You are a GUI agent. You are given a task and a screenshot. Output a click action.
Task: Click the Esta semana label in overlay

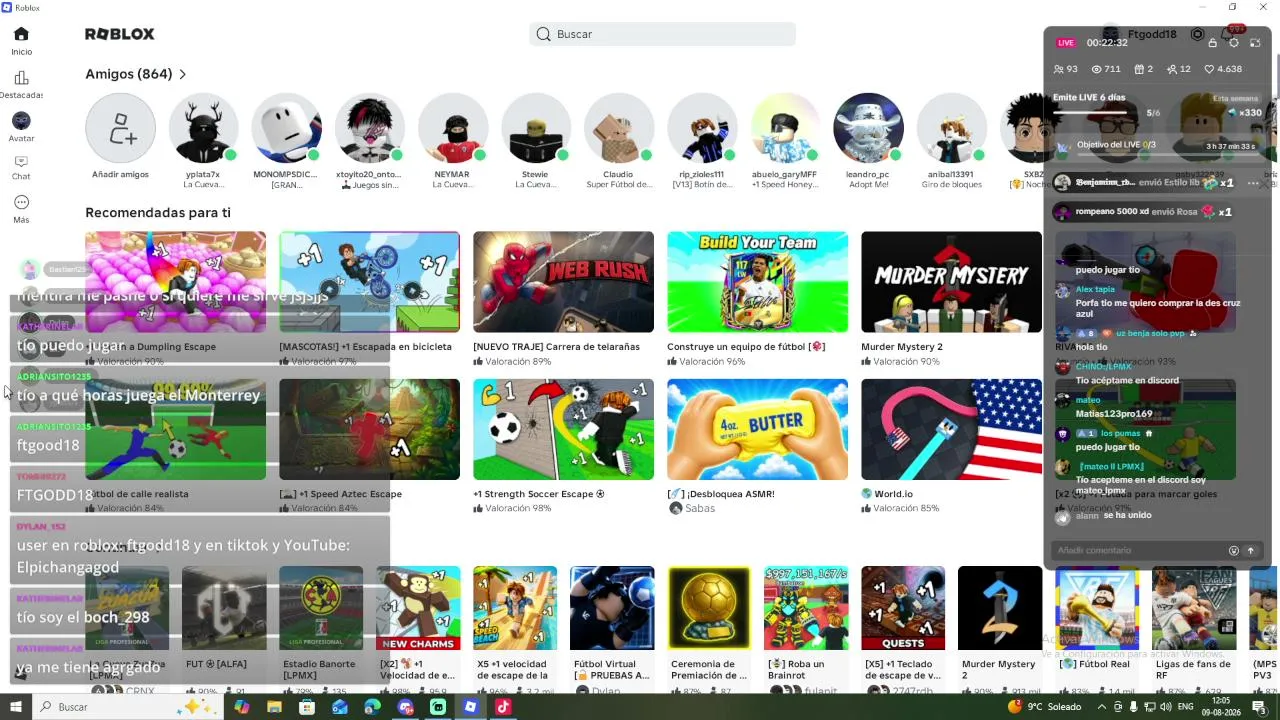pos(1236,98)
